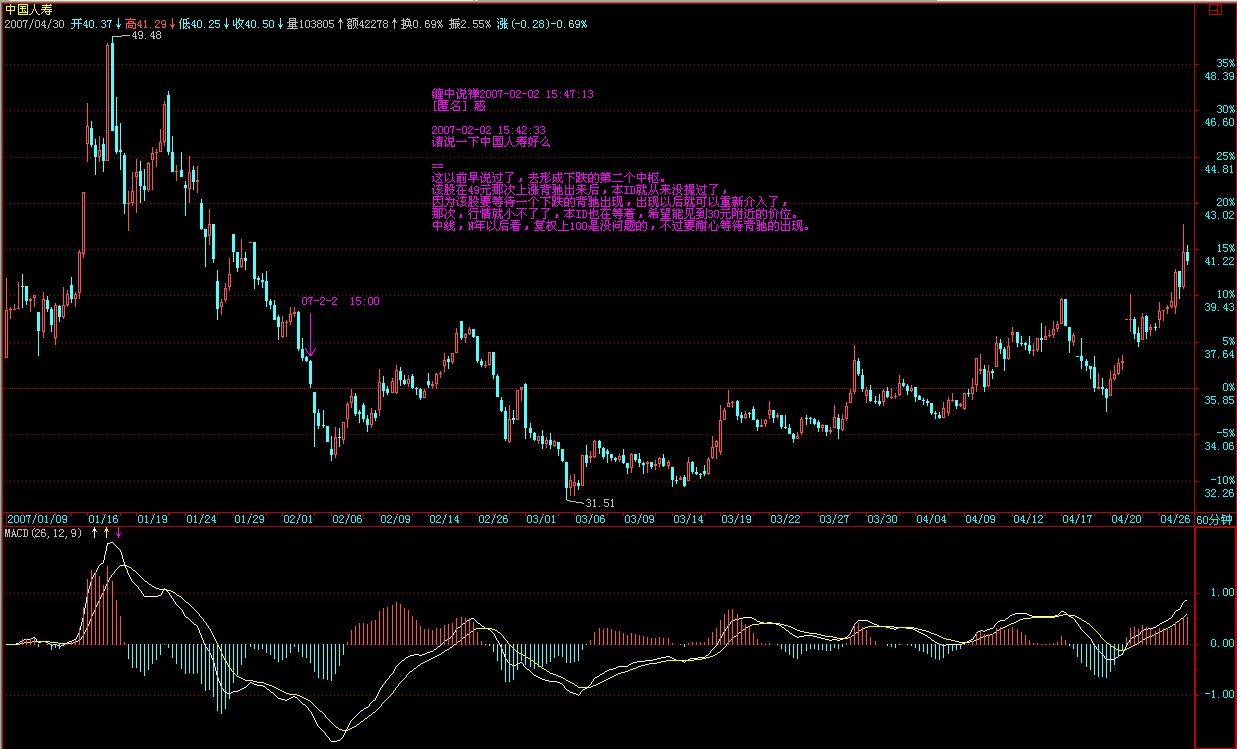Click the 07-2-2 15:00 annotation label

(x=340, y=301)
